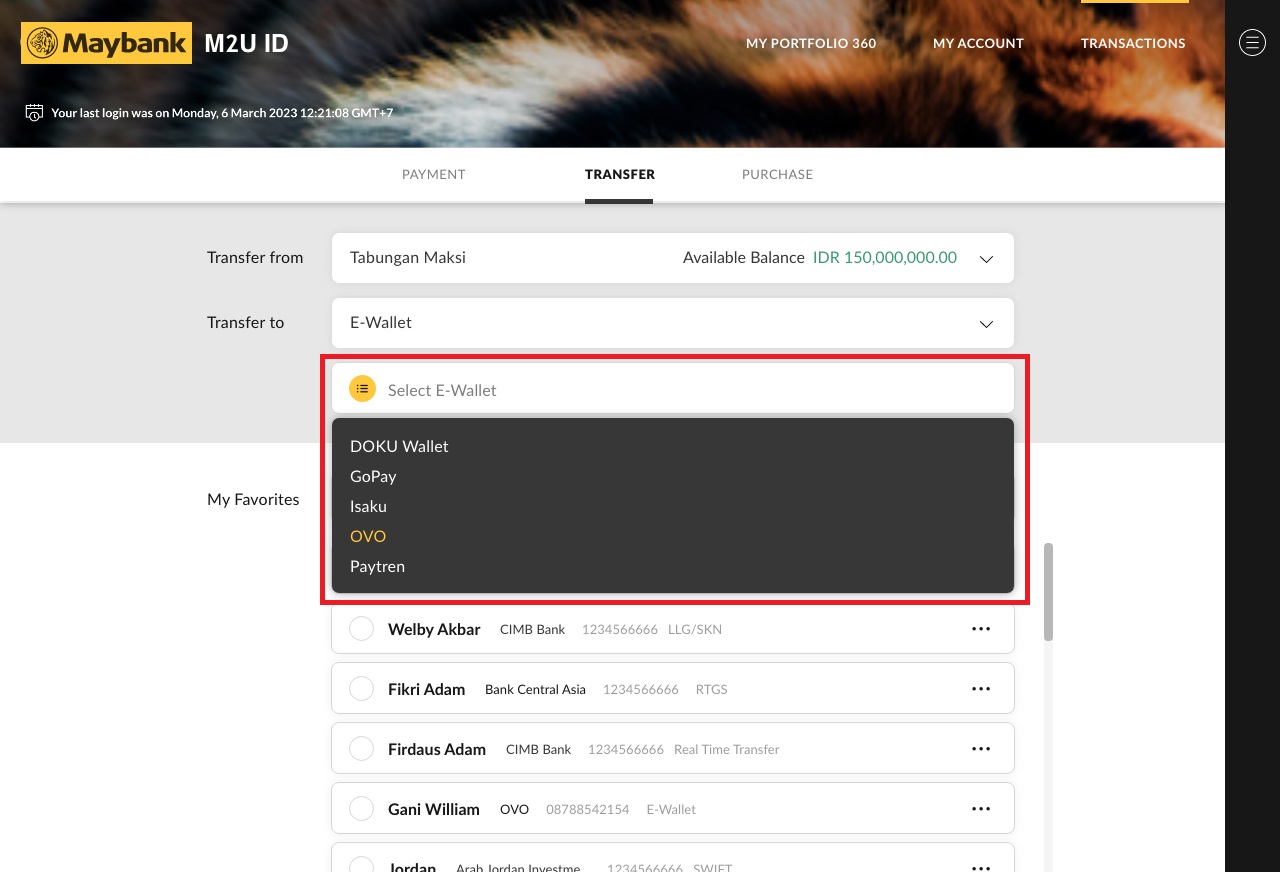Click the favorites list scrollbar
Viewport: 1280px width, 872px height.
1048,591
